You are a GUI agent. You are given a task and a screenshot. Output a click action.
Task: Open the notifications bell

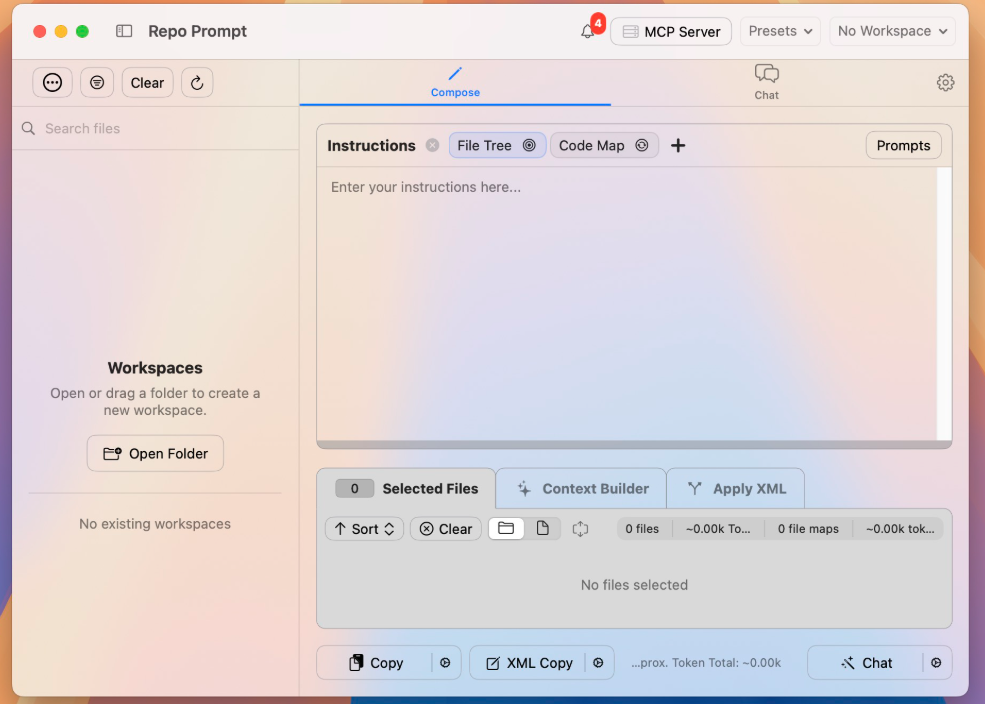click(x=588, y=32)
